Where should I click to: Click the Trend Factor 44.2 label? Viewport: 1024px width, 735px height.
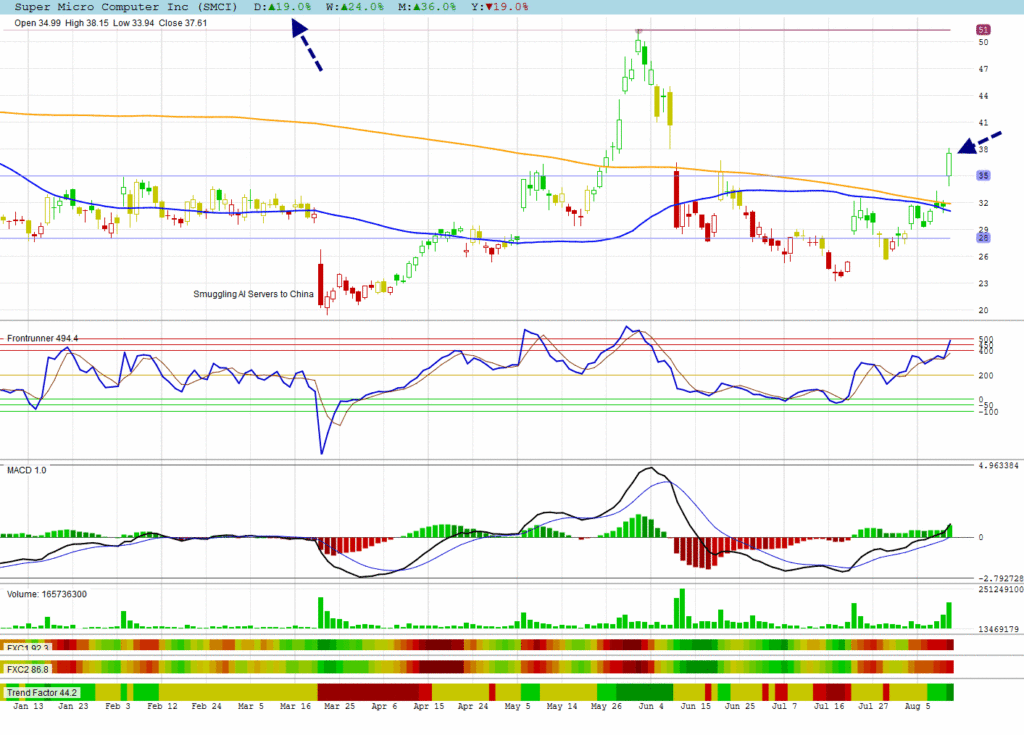click(42, 693)
